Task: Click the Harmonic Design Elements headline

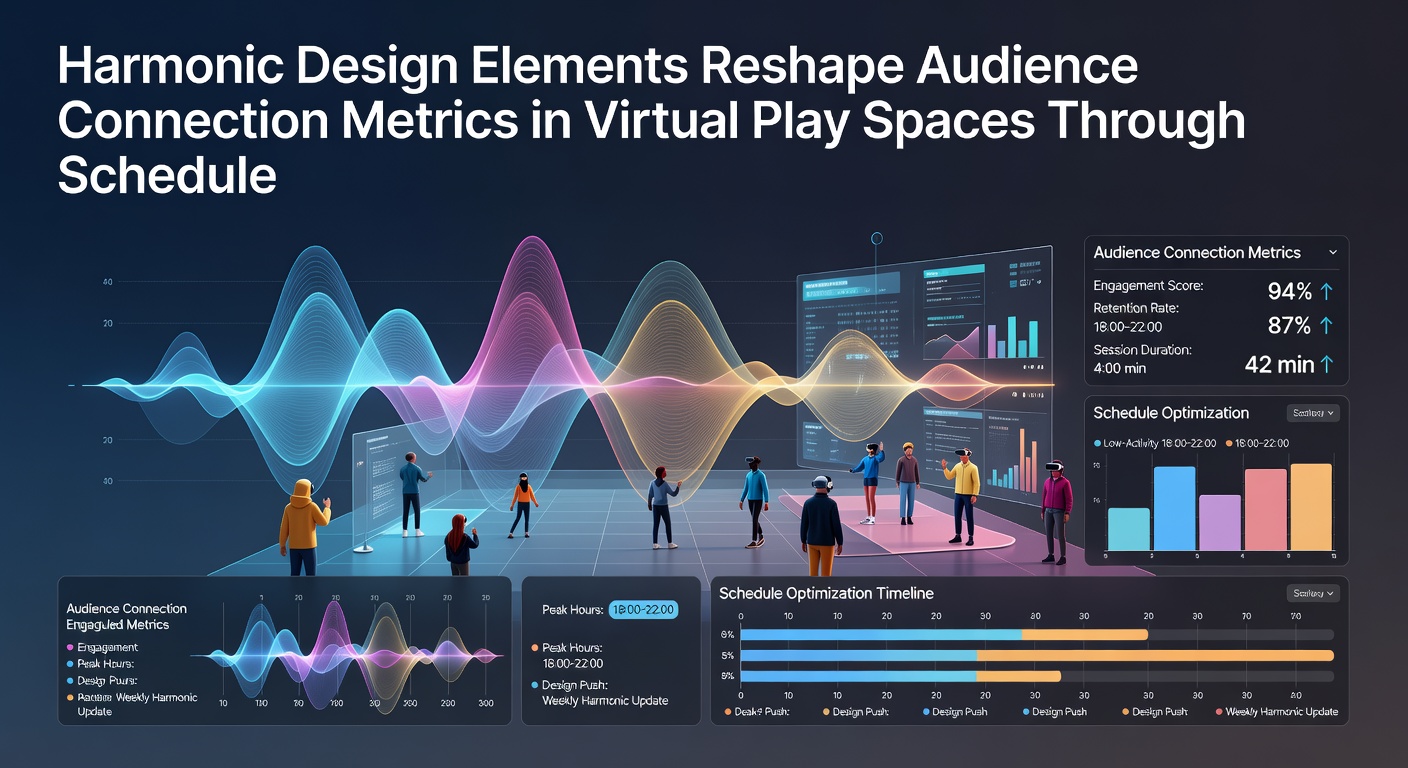Action: pos(651,120)
